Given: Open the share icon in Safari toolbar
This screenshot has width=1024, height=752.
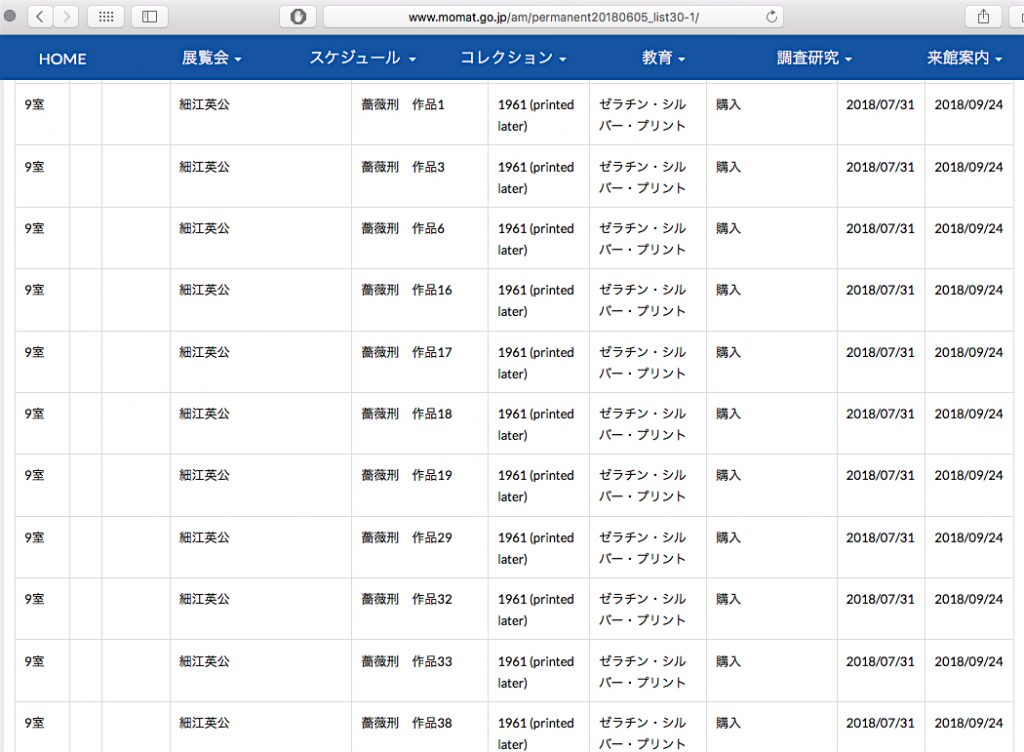Looking at the screenshot, I should pos(984,16).
